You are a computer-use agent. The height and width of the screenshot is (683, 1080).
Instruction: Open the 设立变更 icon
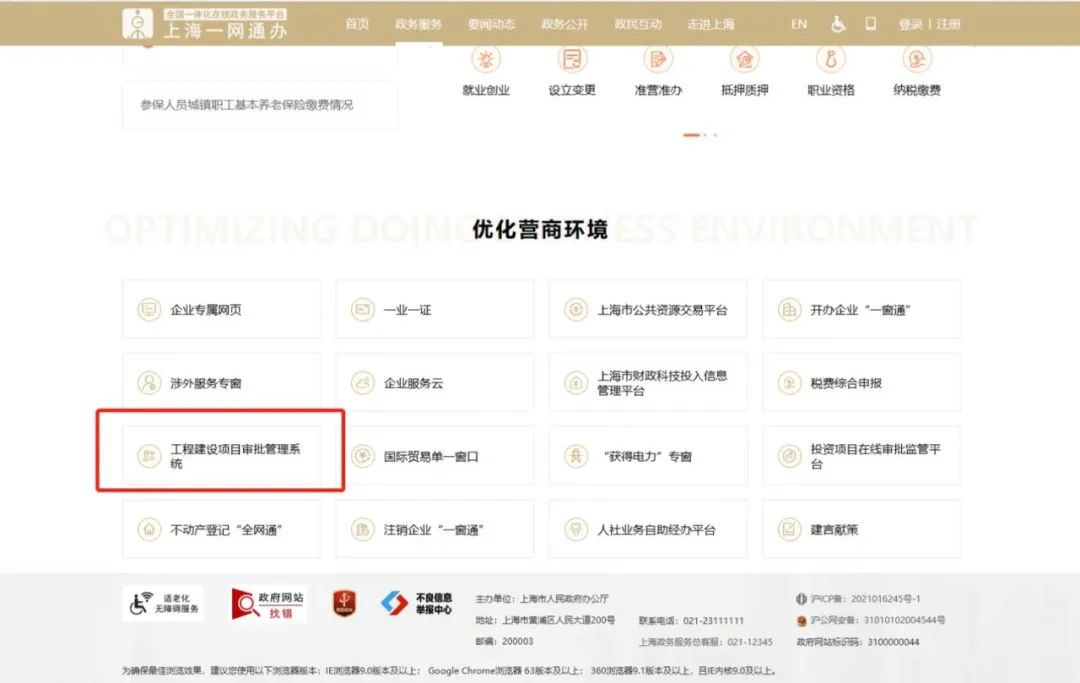coord(572,60)
